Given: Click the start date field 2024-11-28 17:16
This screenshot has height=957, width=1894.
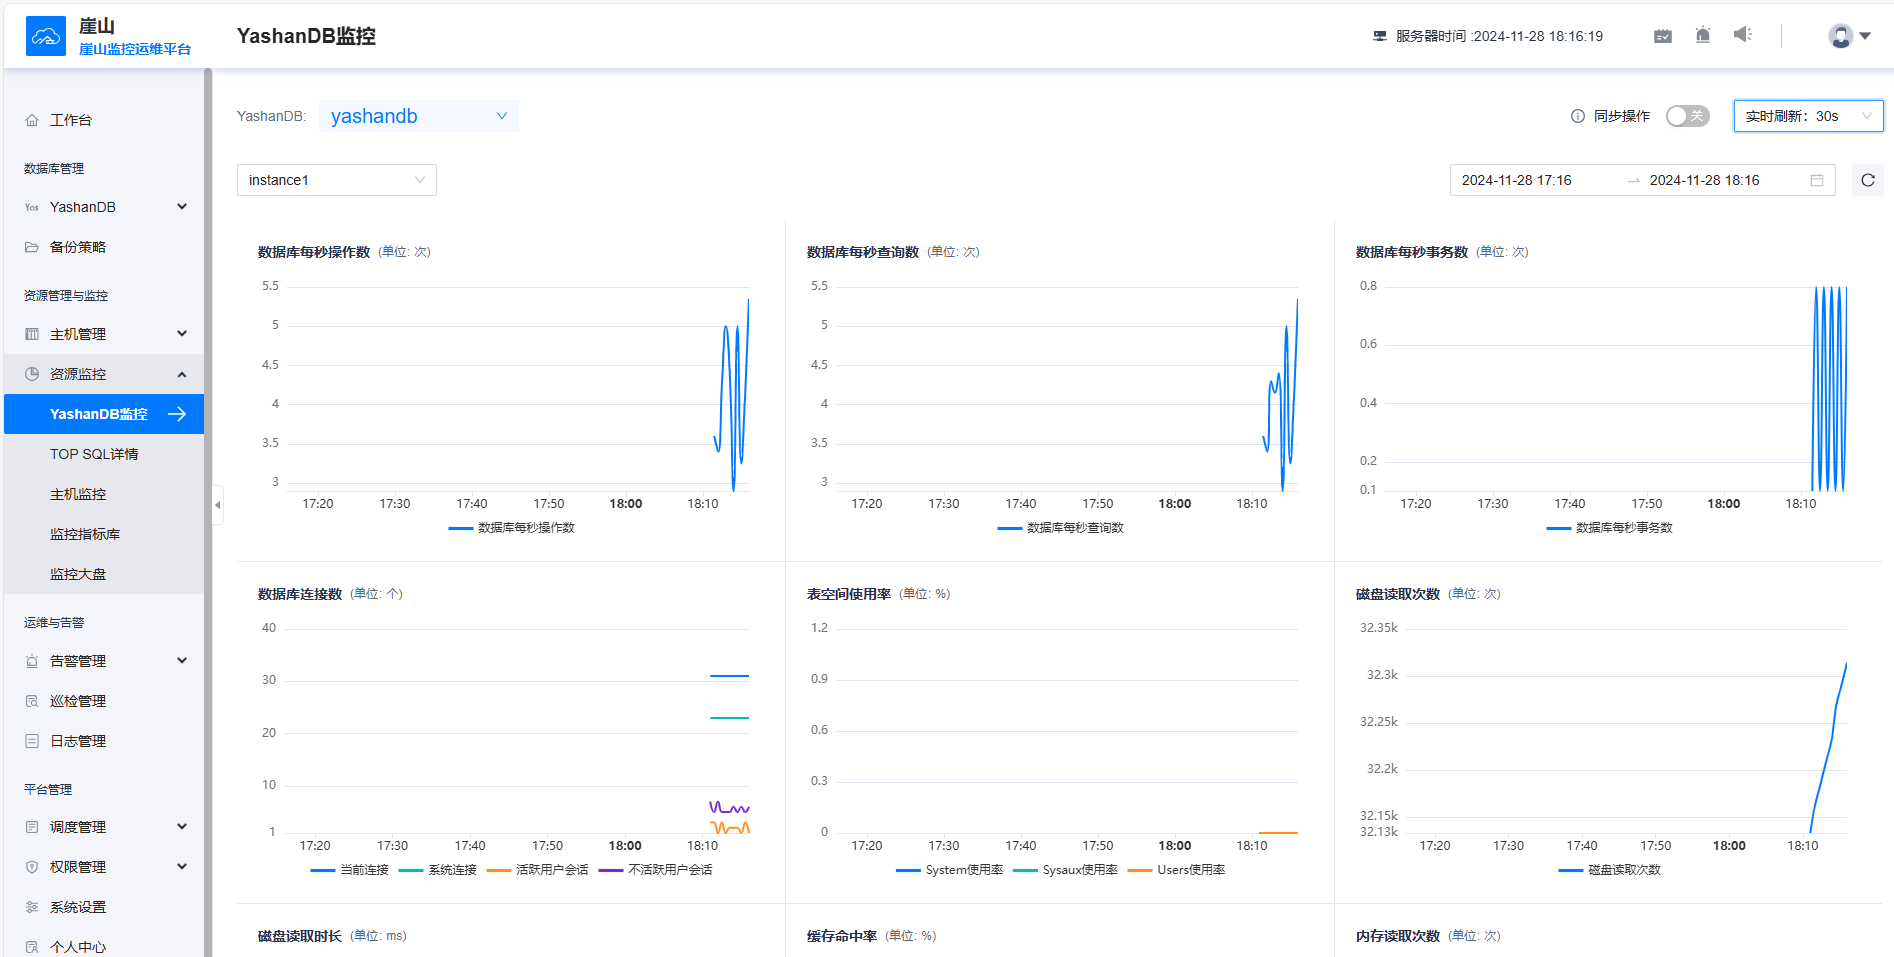Looking at the screenshot, I should pyautogui.click(x=1516, y=180).
